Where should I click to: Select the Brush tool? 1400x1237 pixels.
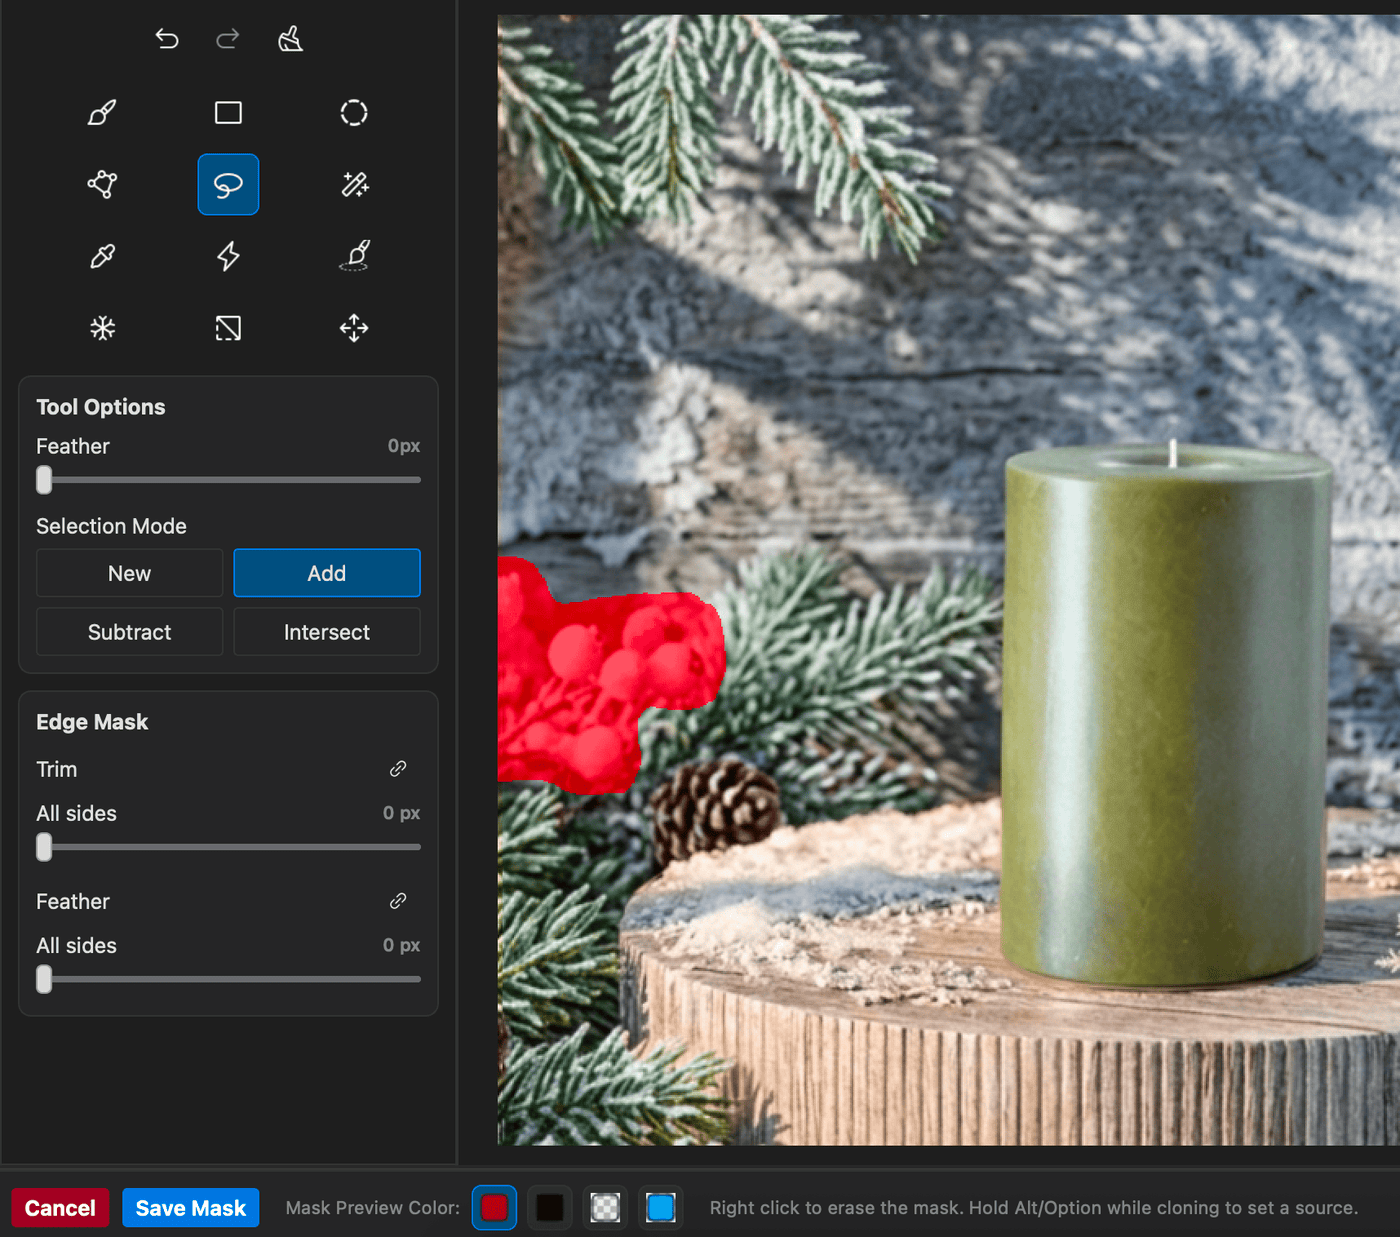(x=102, y=113)
